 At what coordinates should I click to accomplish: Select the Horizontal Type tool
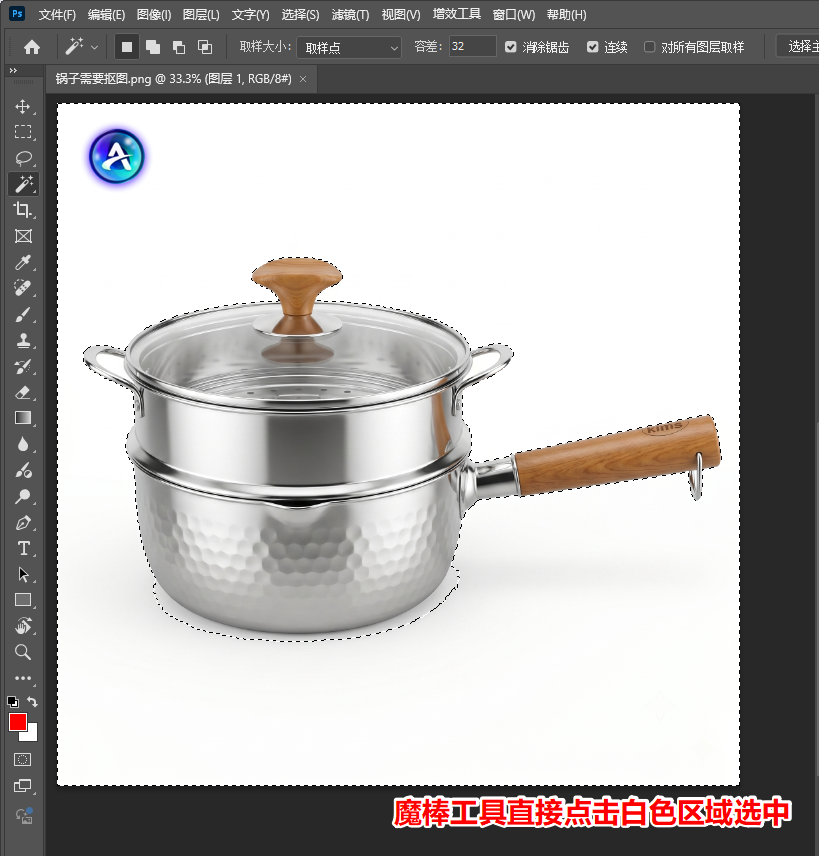coord(22,548)
